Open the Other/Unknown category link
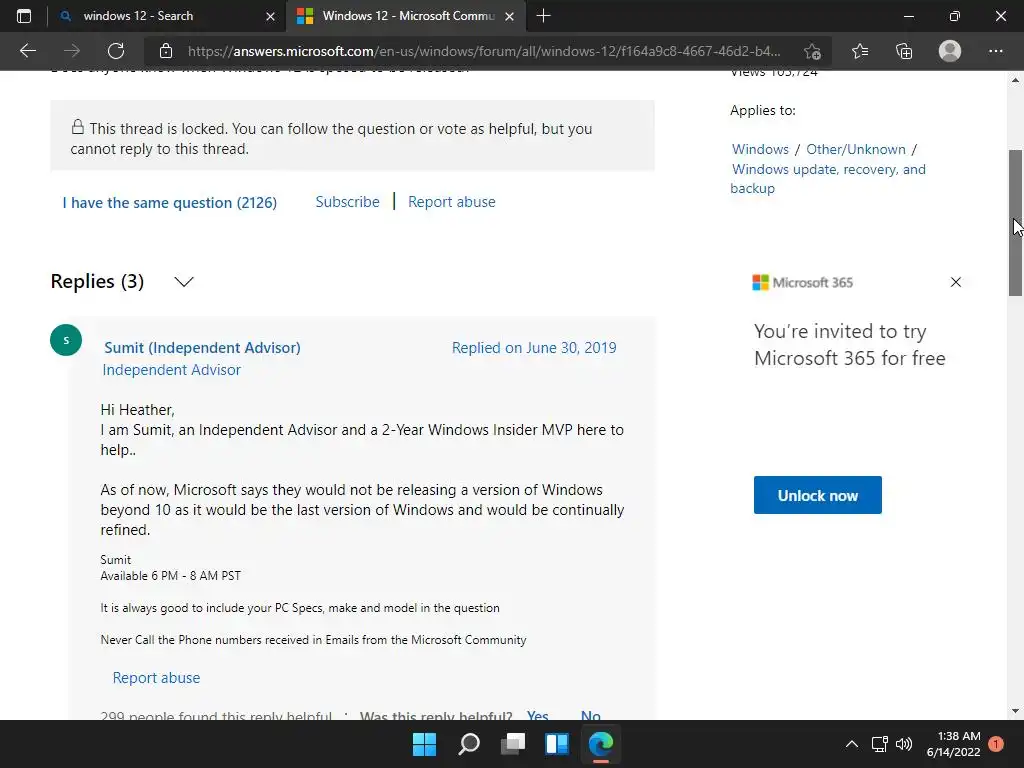The width and height of the screenshot is (1024, 768). pyautogui.click(x=856, y=149)
